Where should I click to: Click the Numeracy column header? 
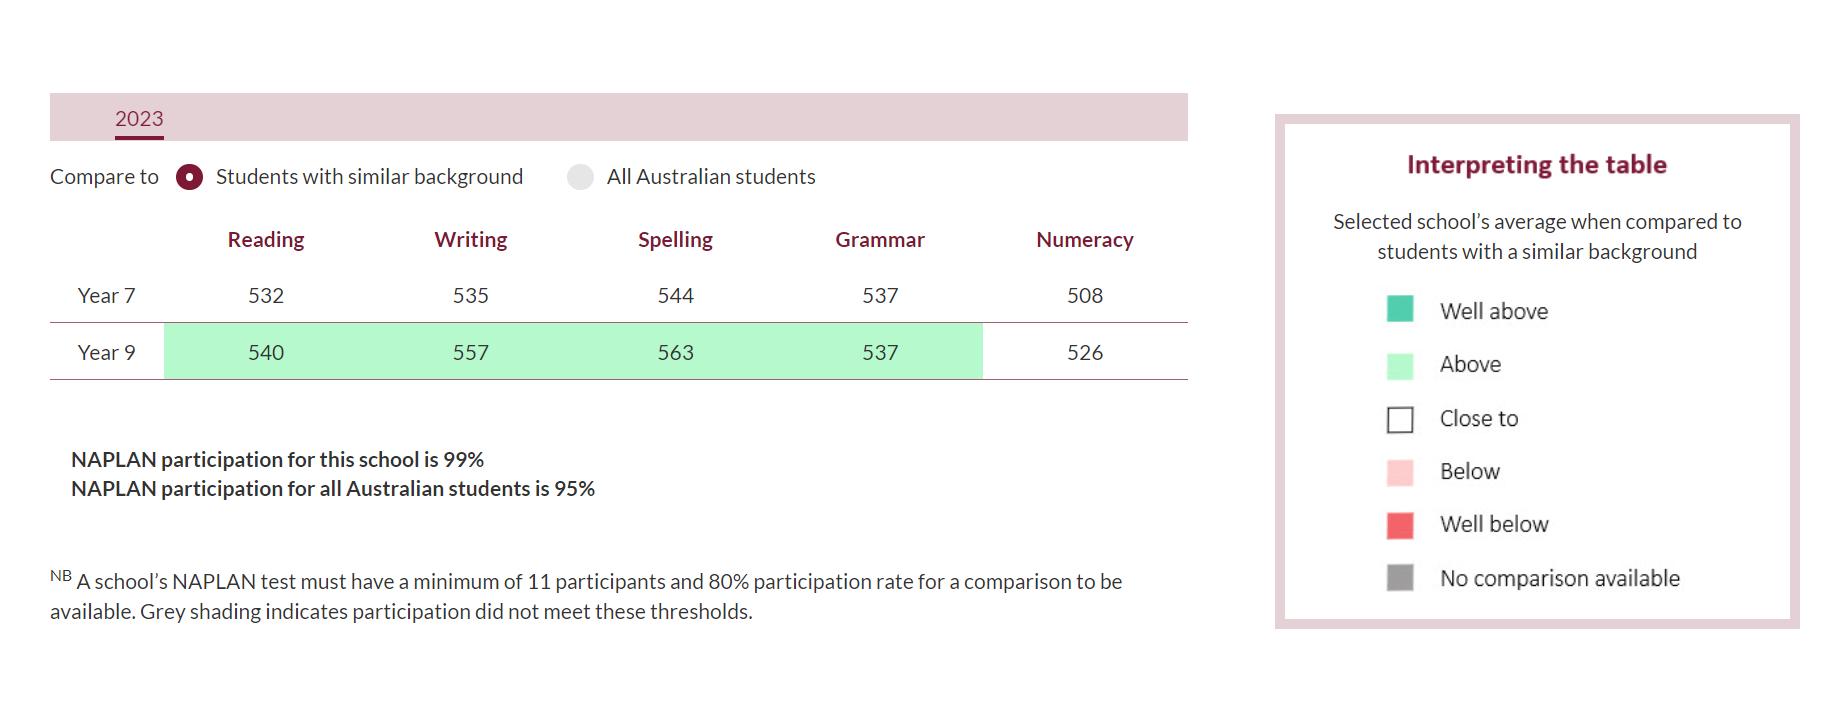coord(1085,240)
